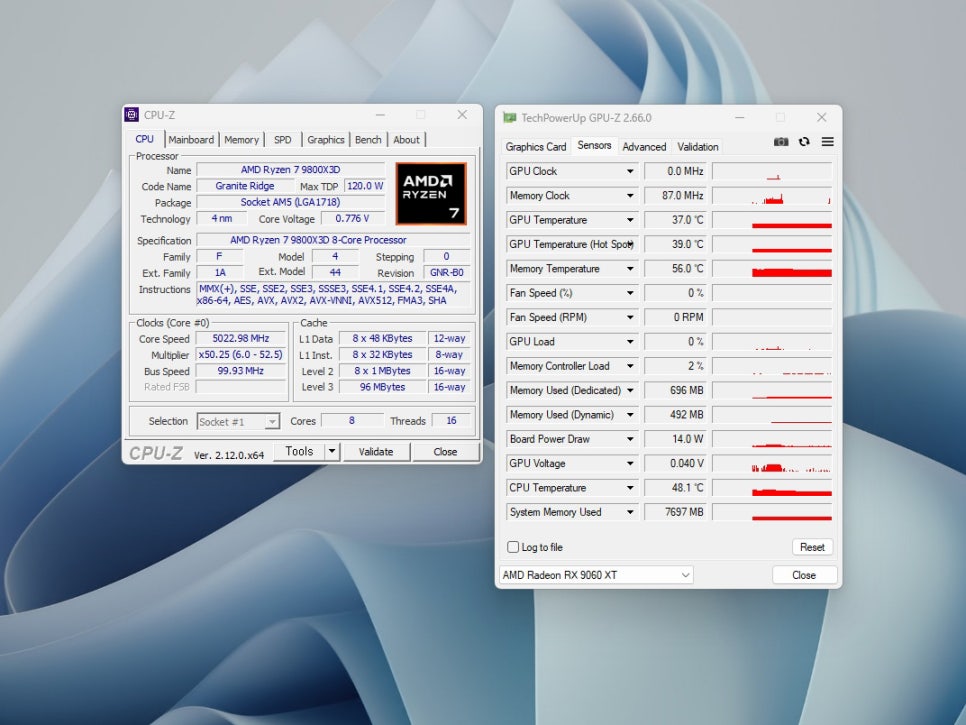Image resolution: width=966 pixels, height=725 pixels.
Task: Click the '0.776 V' Core Voltage value
Action: coord(352,219)
